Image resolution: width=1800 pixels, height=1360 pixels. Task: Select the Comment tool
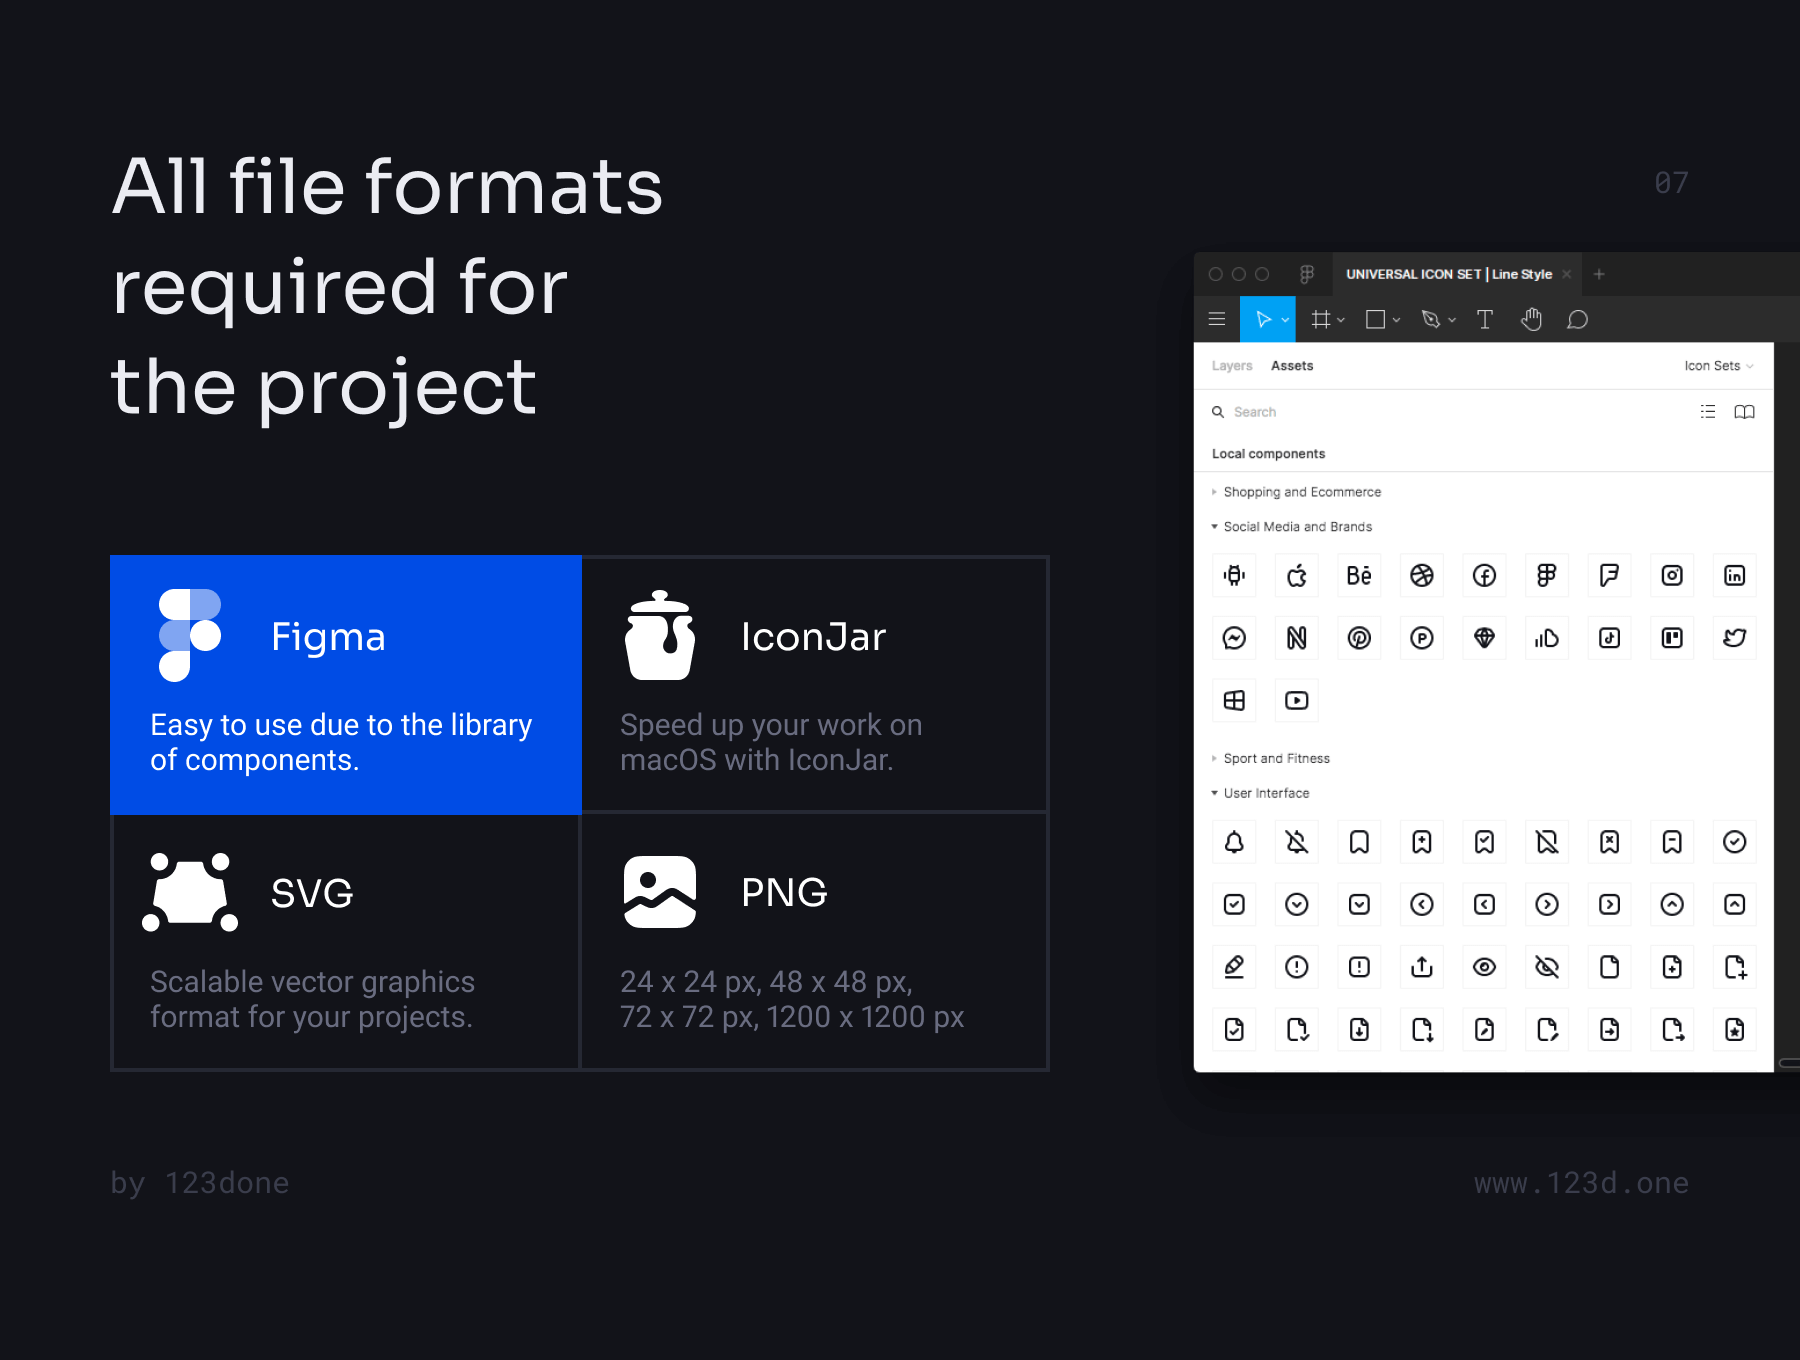click(x=1577, y=319)
